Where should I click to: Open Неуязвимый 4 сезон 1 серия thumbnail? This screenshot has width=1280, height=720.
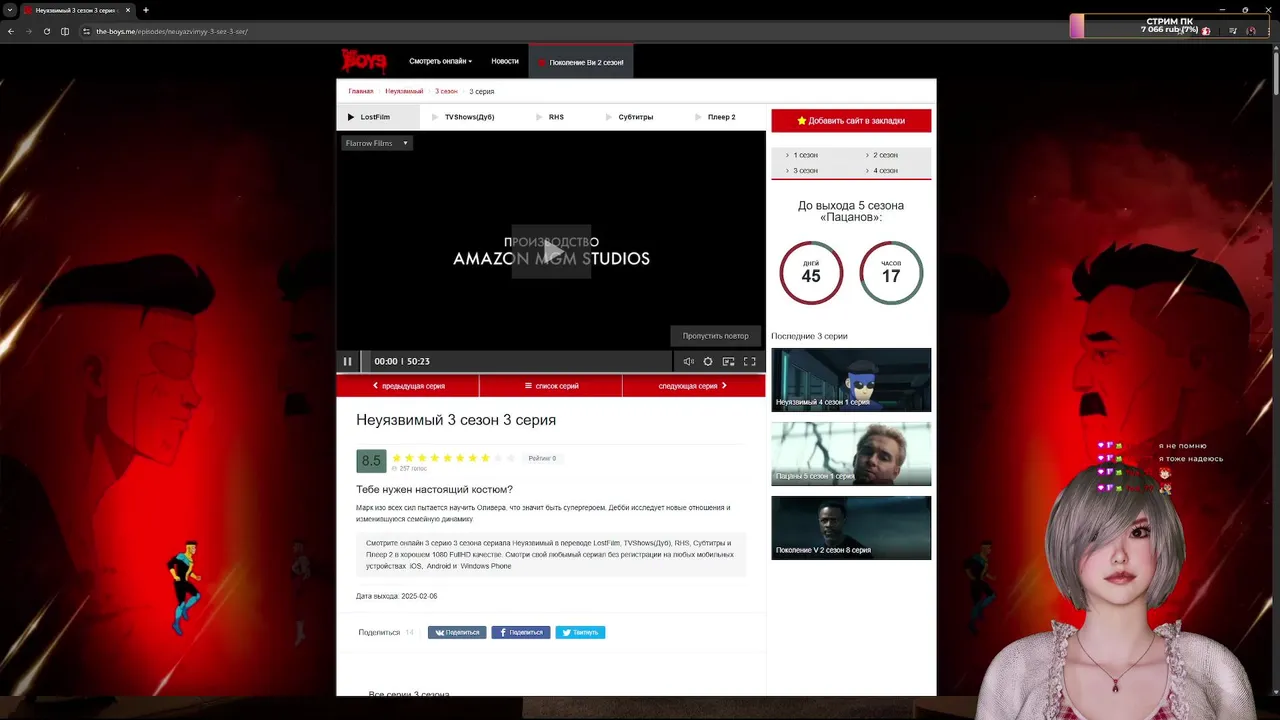(x=851, y=380)
